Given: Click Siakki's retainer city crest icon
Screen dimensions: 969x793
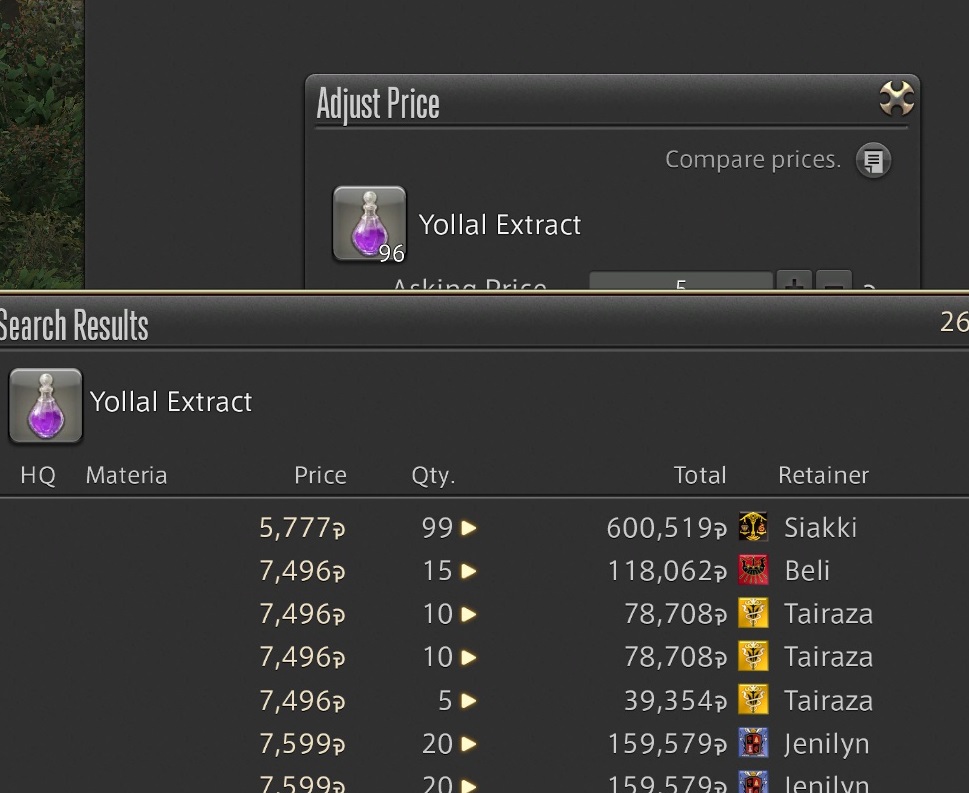Looking at the screenshot, I should pyautogui.click(x=753, y=527).
